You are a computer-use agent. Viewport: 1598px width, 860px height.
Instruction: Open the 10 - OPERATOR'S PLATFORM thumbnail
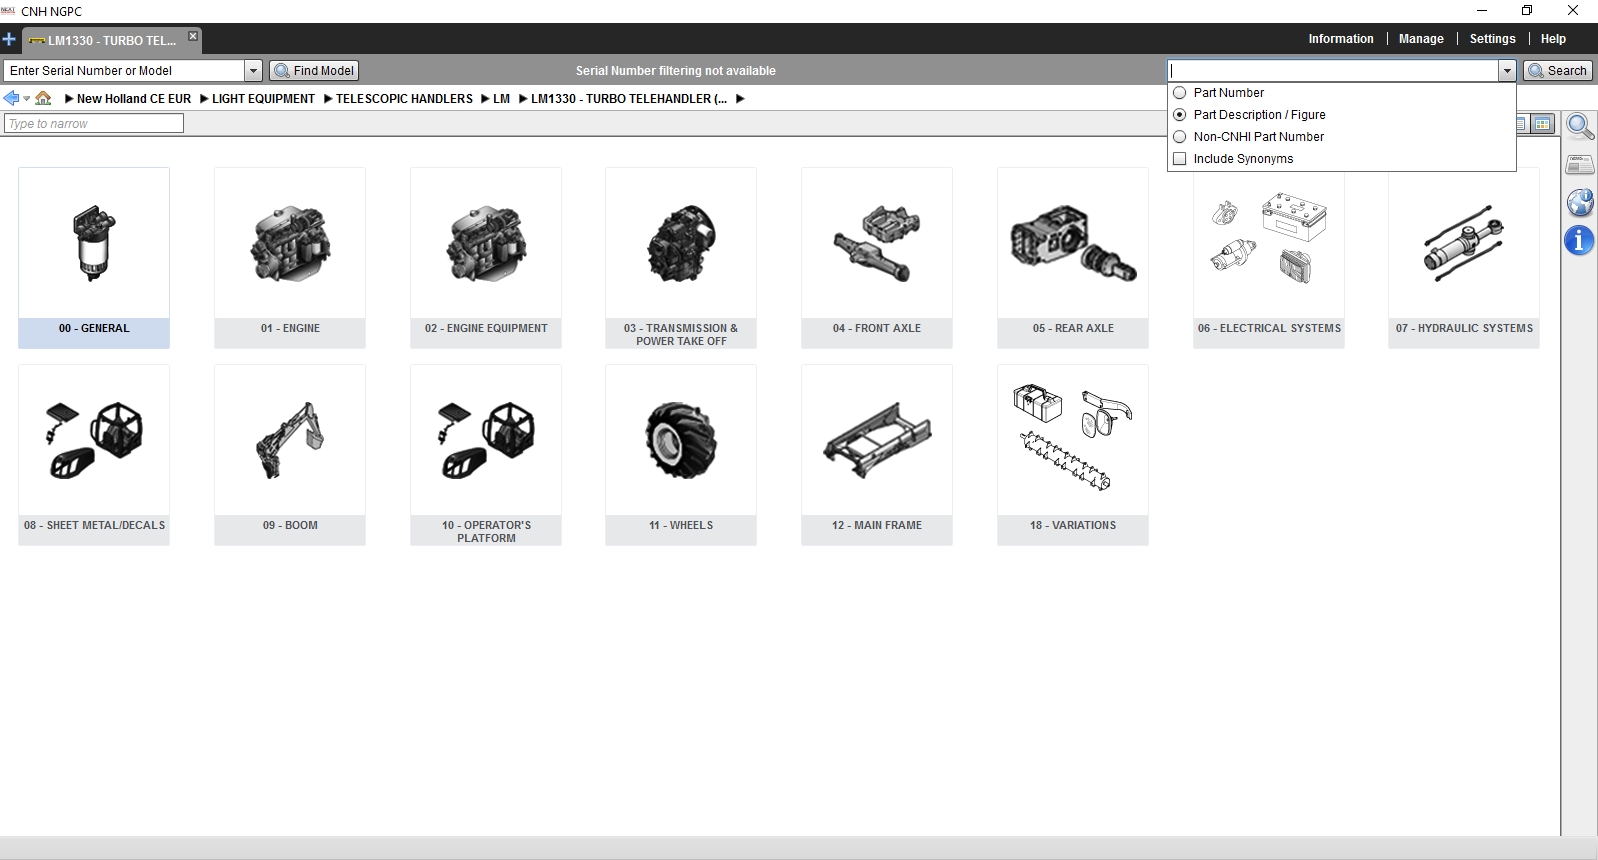(x=486, y=455)
